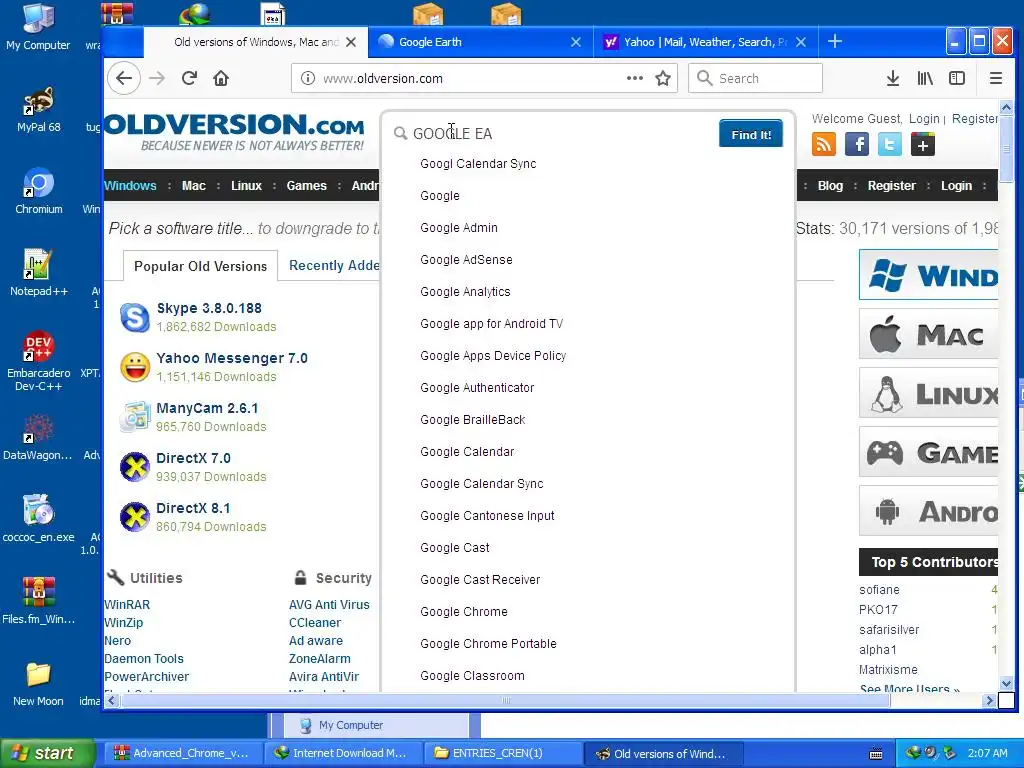Click the Yahoo Messenger smiley icon
Image resolution: width=1024 pixels, height=768 pixels.
[135, 367]
